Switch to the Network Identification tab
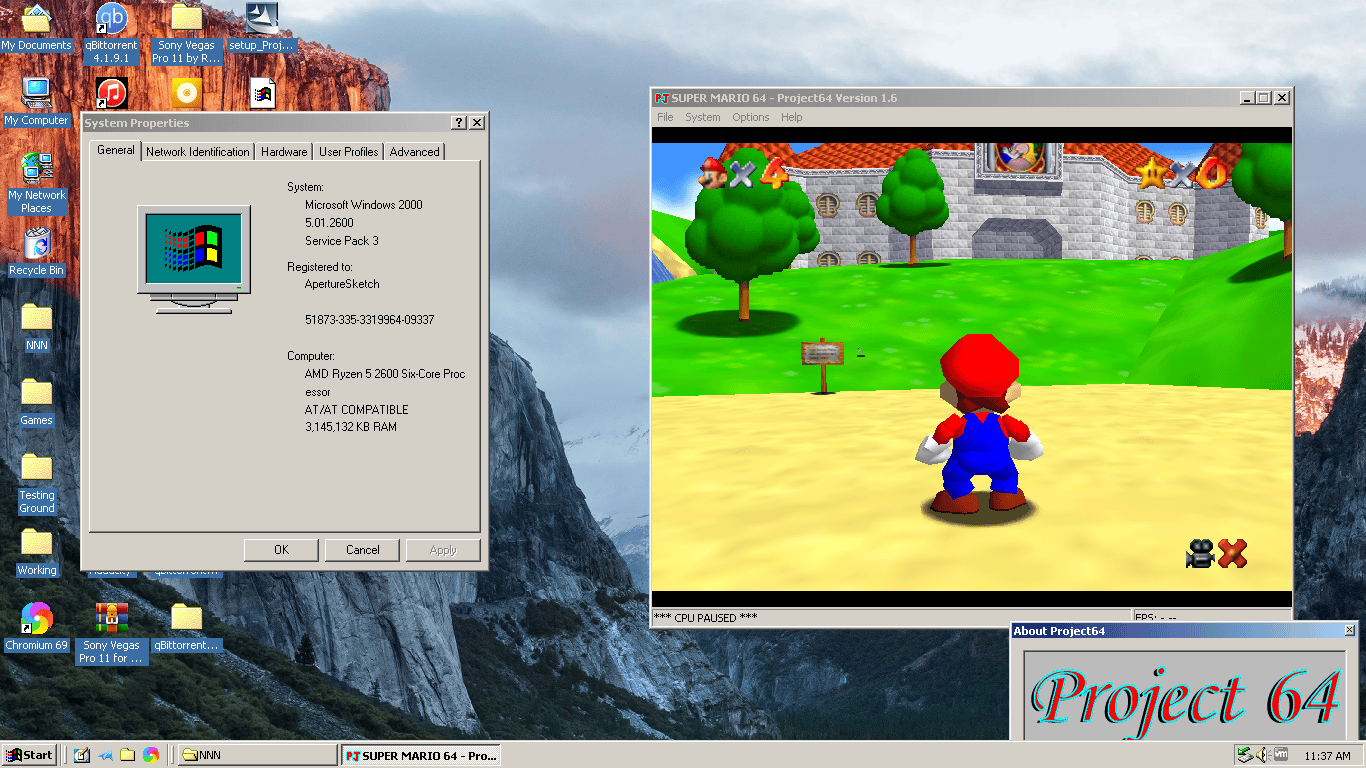1366x768 pixels. (x=198, y=152)
